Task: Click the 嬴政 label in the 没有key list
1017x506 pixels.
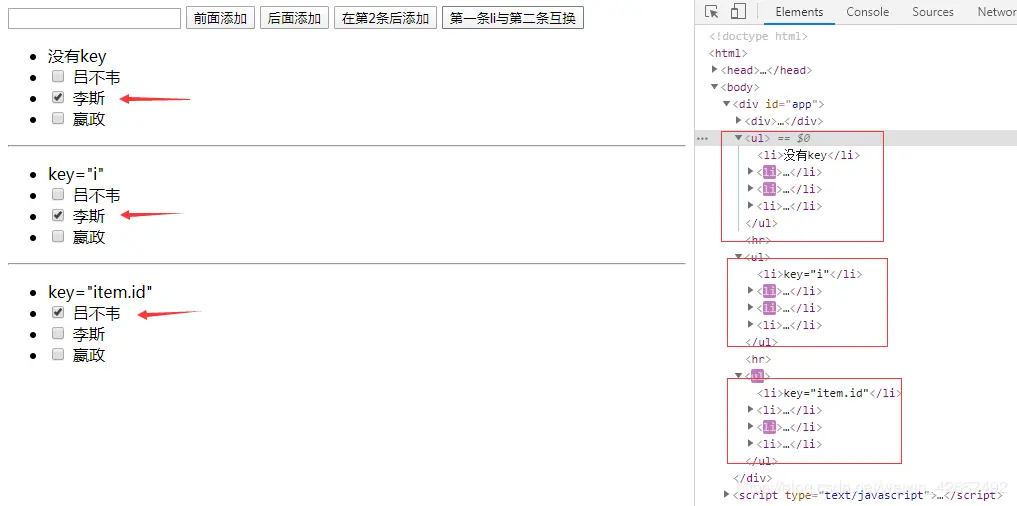Action: [89, 119]
